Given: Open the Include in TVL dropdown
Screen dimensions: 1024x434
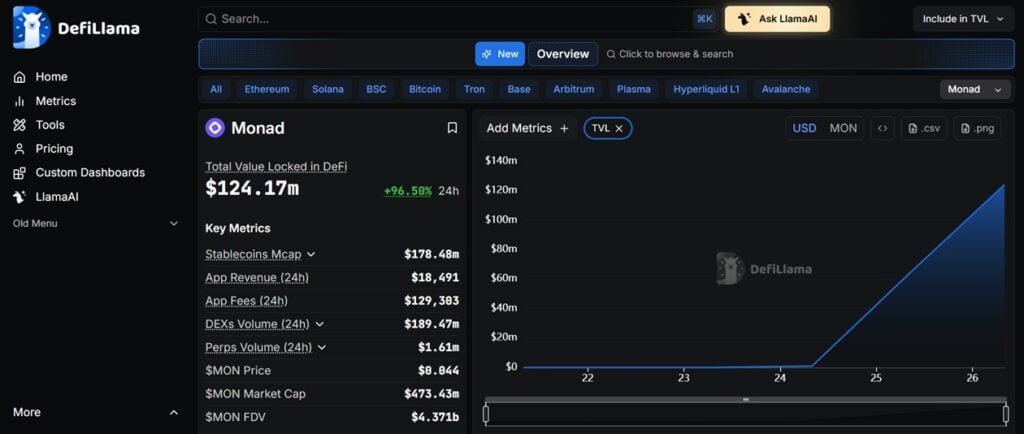Looking at the screenshot, I should (x=962, y=19).
